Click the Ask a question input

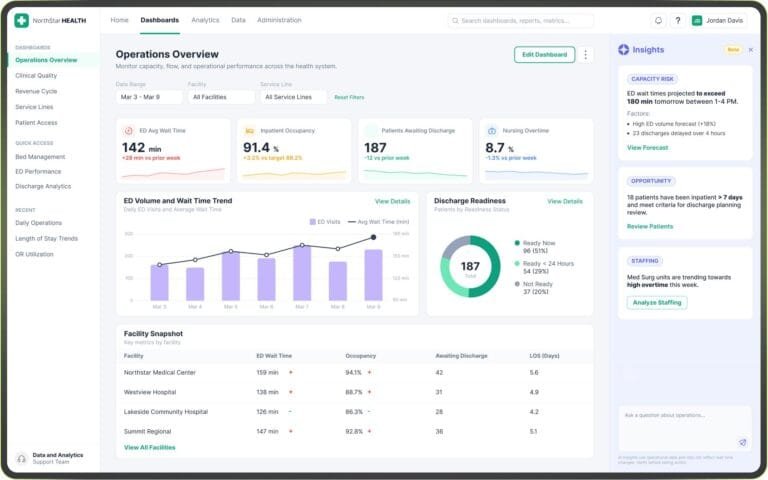coord(685,428)
